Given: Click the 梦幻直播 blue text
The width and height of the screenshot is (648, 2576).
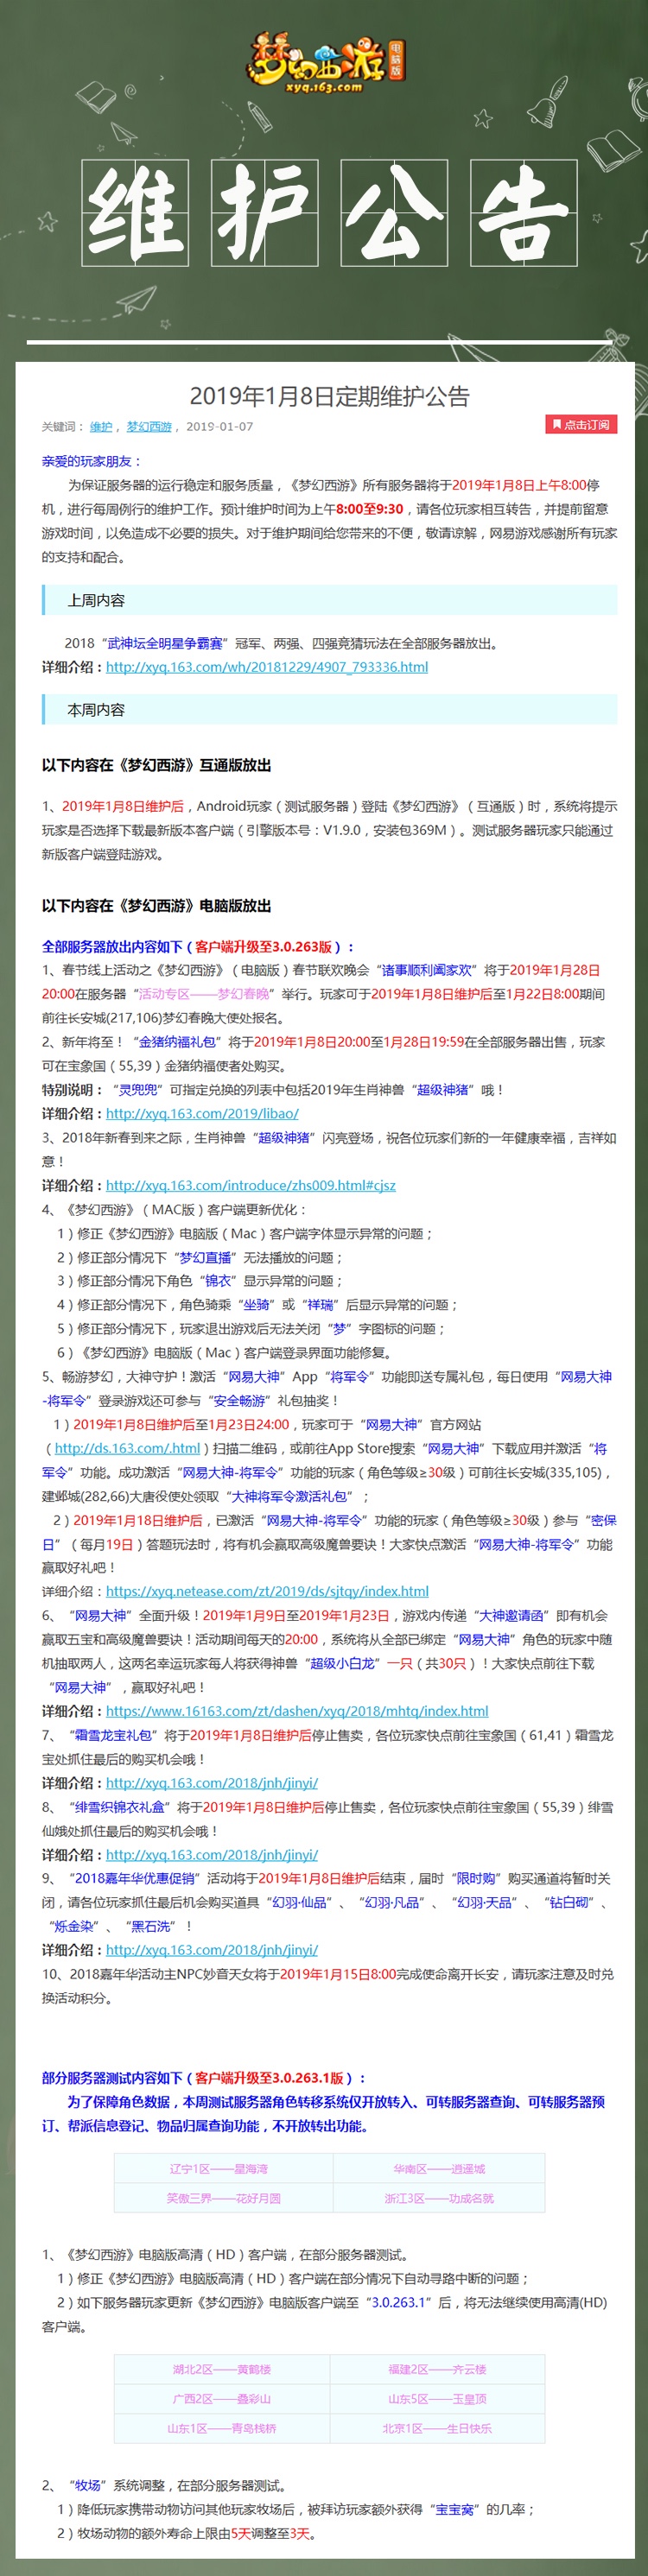Looking at the screenshot, I should 204,1258.
